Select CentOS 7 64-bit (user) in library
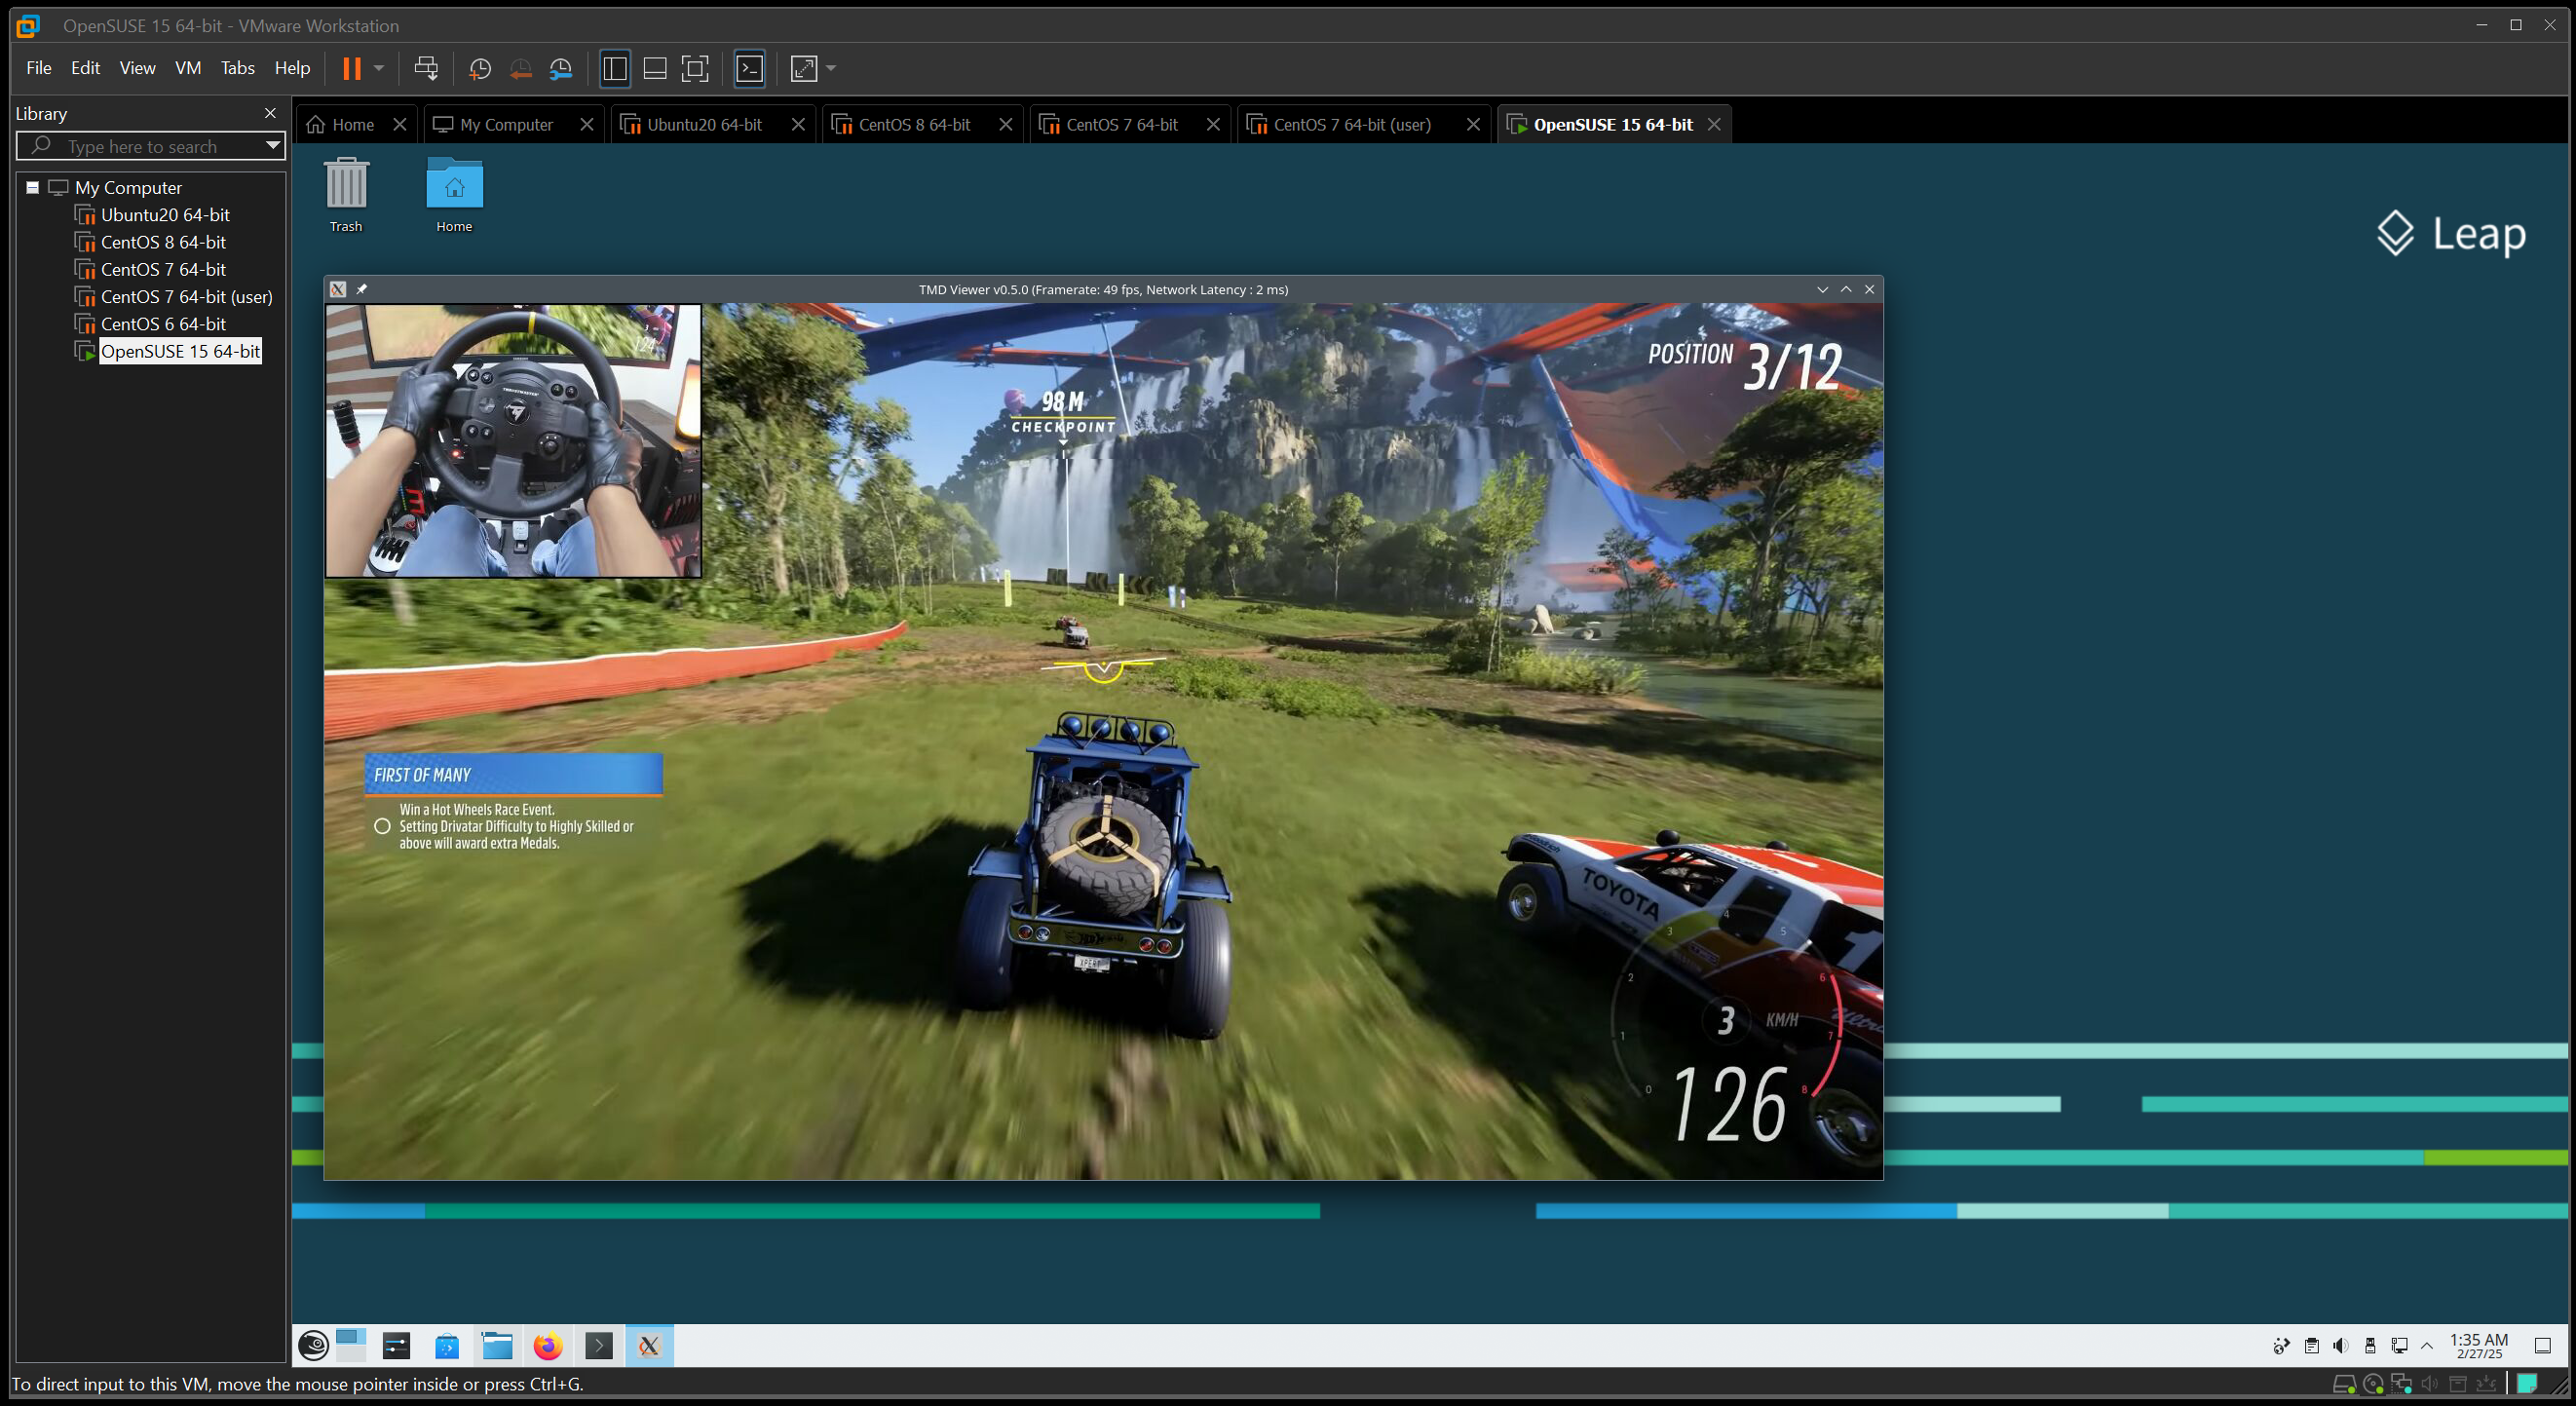Image resolution: width=2576 pixels, height=1406 pixels. pos(186,297)
